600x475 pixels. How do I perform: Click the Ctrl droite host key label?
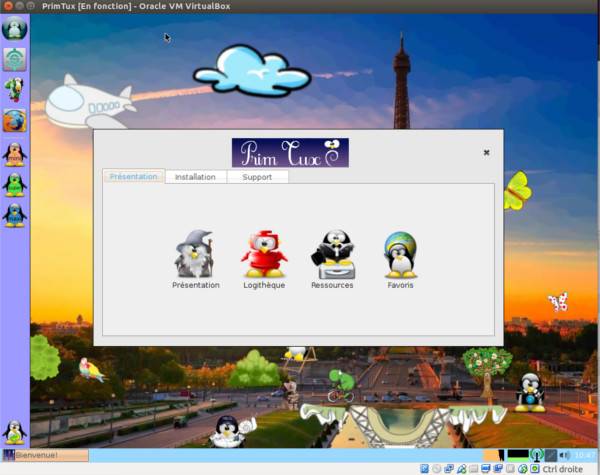[x=562, y=469]
